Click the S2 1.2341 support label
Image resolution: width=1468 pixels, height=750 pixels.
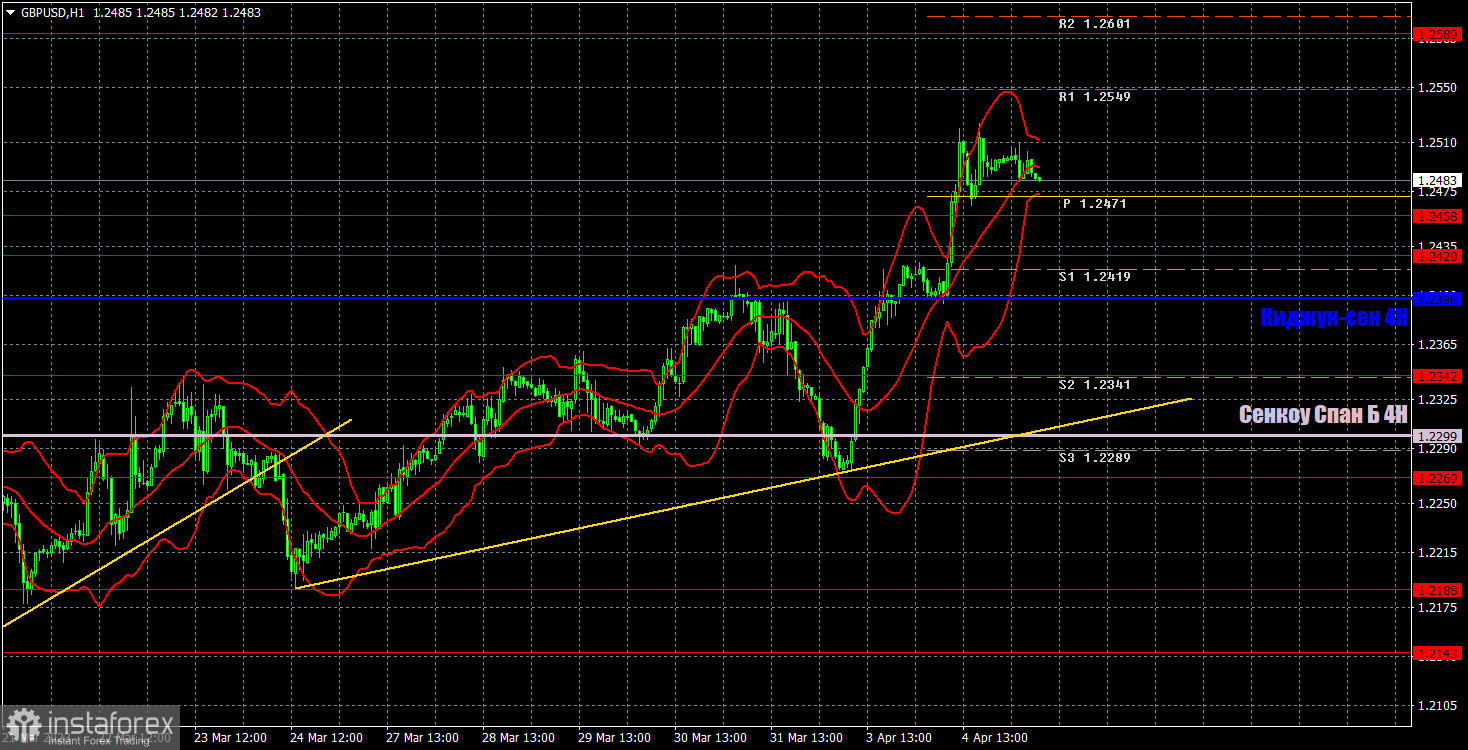[1094, 385]
